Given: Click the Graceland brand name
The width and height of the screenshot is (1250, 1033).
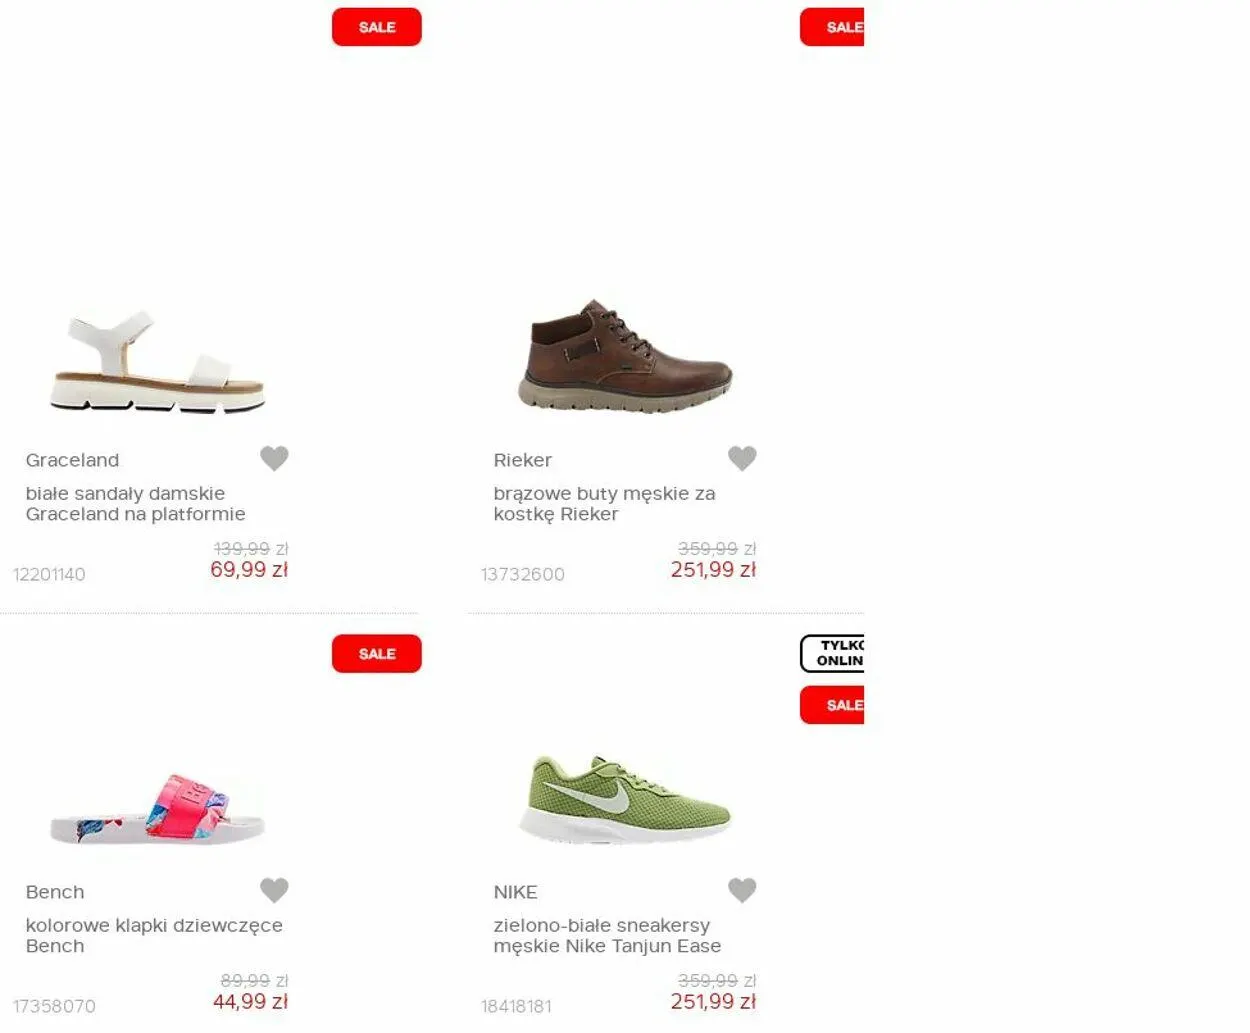Looking at the screenshot, I should coord(72,460).
